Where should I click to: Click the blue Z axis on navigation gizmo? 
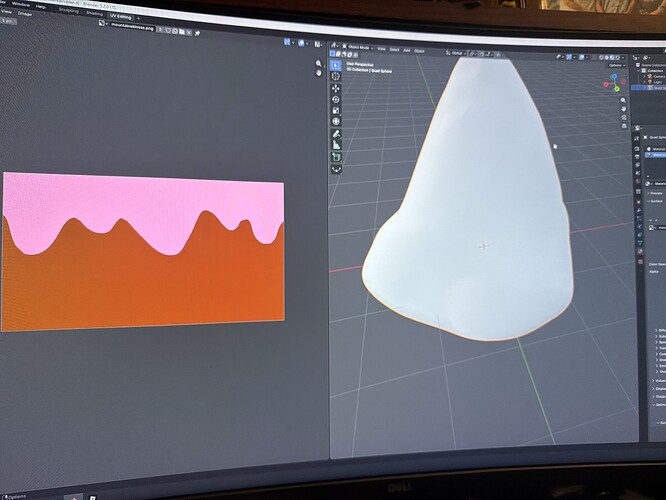tap(614, 76)
